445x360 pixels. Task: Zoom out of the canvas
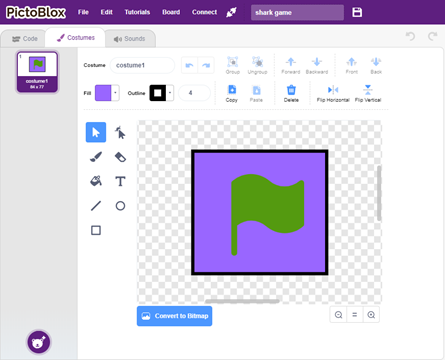point(338,315)
